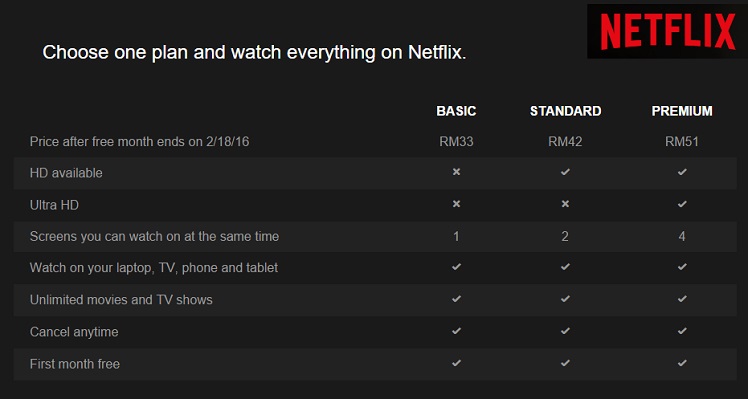
Task: Click the RM33 Basic price
Action: tap(456, 142)
